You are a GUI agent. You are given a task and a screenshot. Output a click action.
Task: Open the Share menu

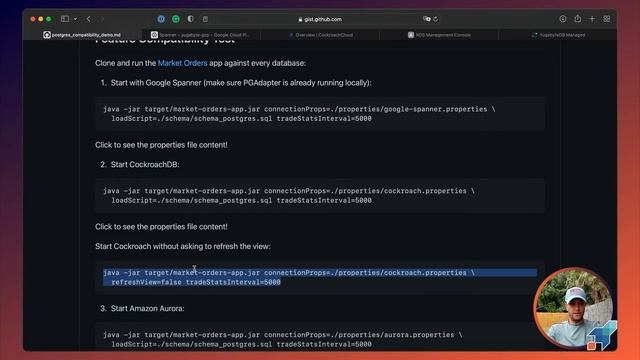578,18
